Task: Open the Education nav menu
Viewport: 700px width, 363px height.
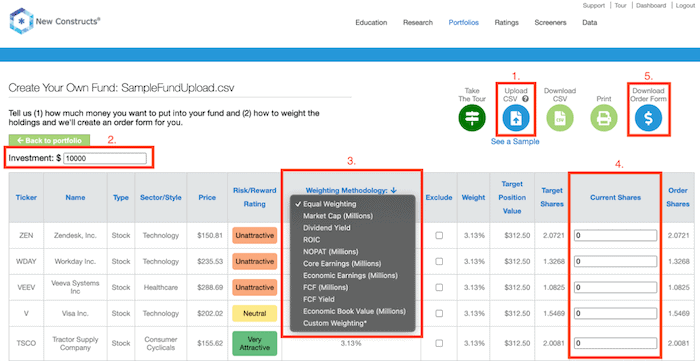Action: [x=371, y=22]
